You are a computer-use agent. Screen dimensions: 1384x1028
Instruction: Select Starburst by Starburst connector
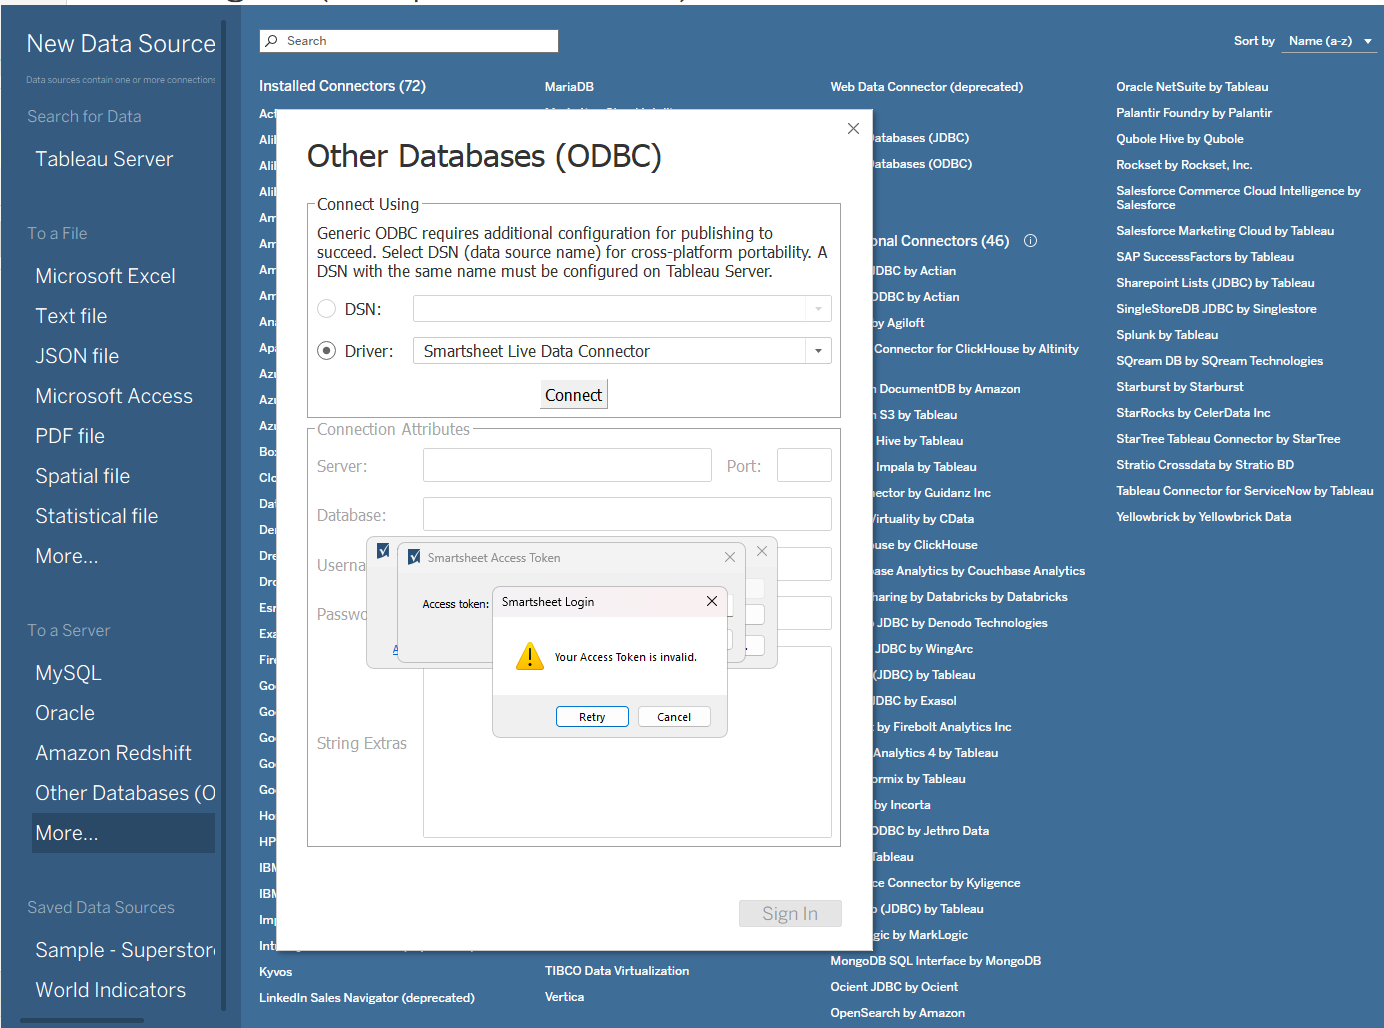pyautogui.click(x=1180, y=387)
